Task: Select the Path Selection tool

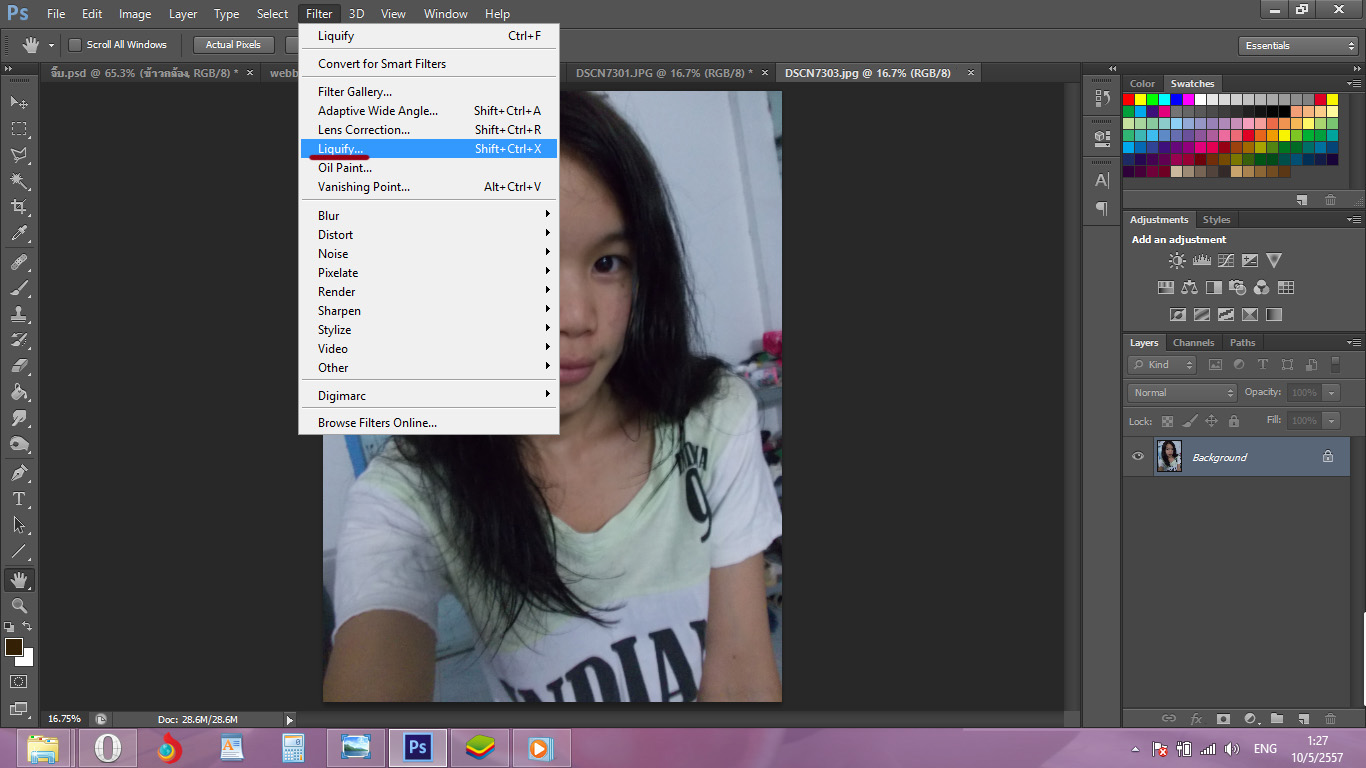Action: click(x=19, y=524)
